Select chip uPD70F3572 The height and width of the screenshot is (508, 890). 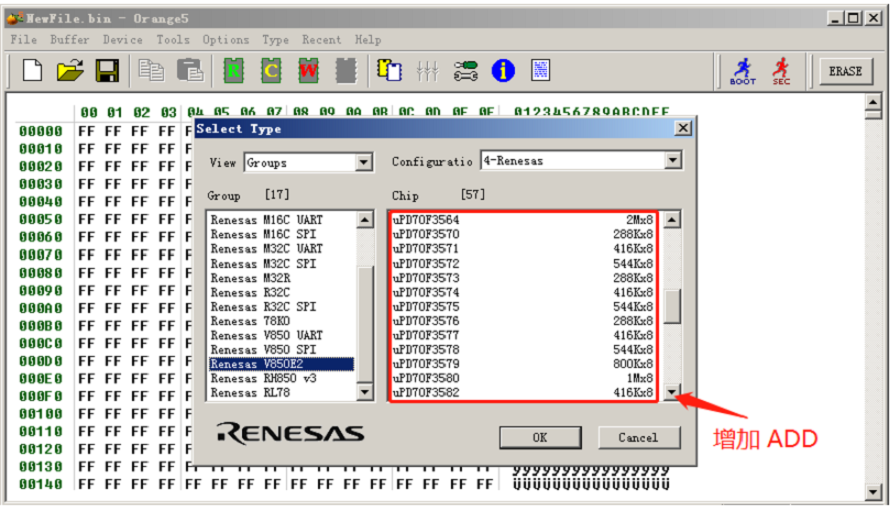tap(523, 263)
